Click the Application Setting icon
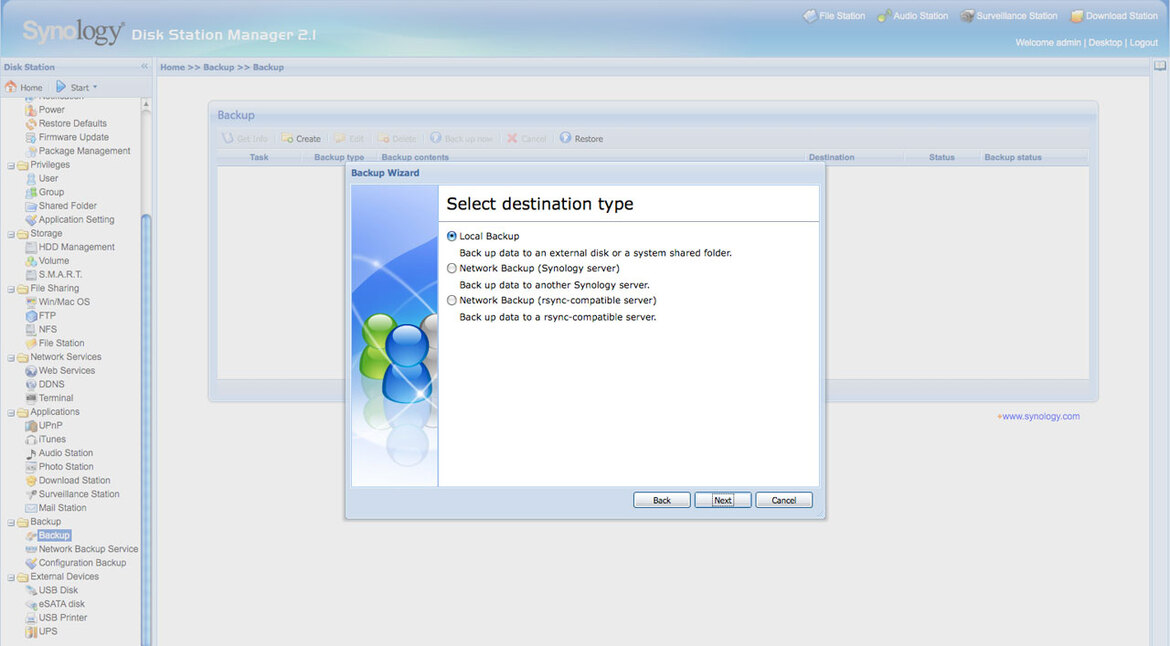The width and height of the screenshot is (1170, 646). (31, 220)
